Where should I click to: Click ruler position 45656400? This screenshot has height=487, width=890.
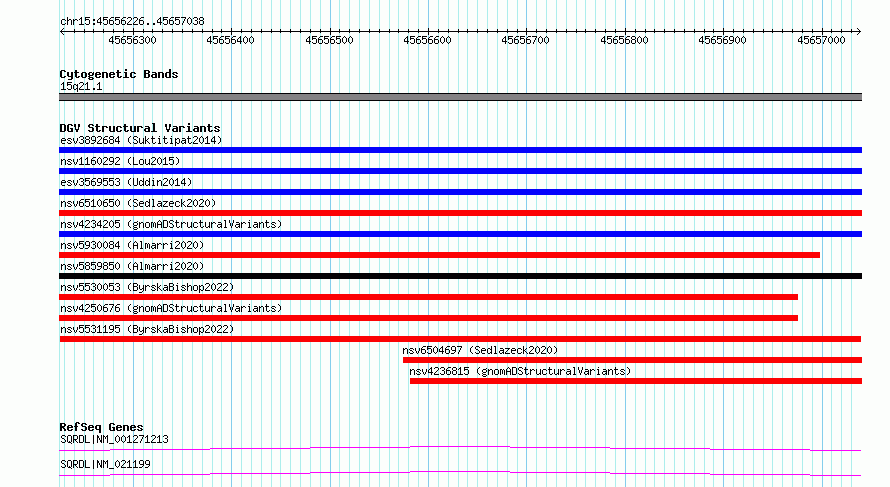pos(230,40)
